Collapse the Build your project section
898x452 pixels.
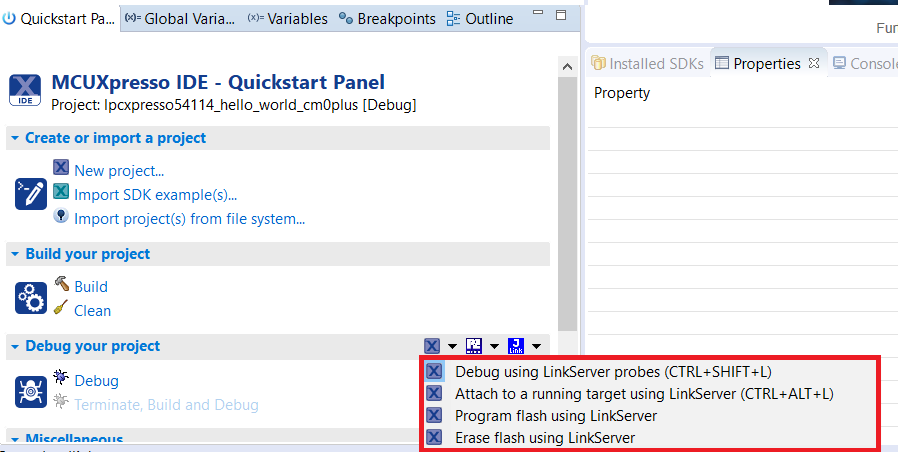pyautogui.click(x=15, y=254)
